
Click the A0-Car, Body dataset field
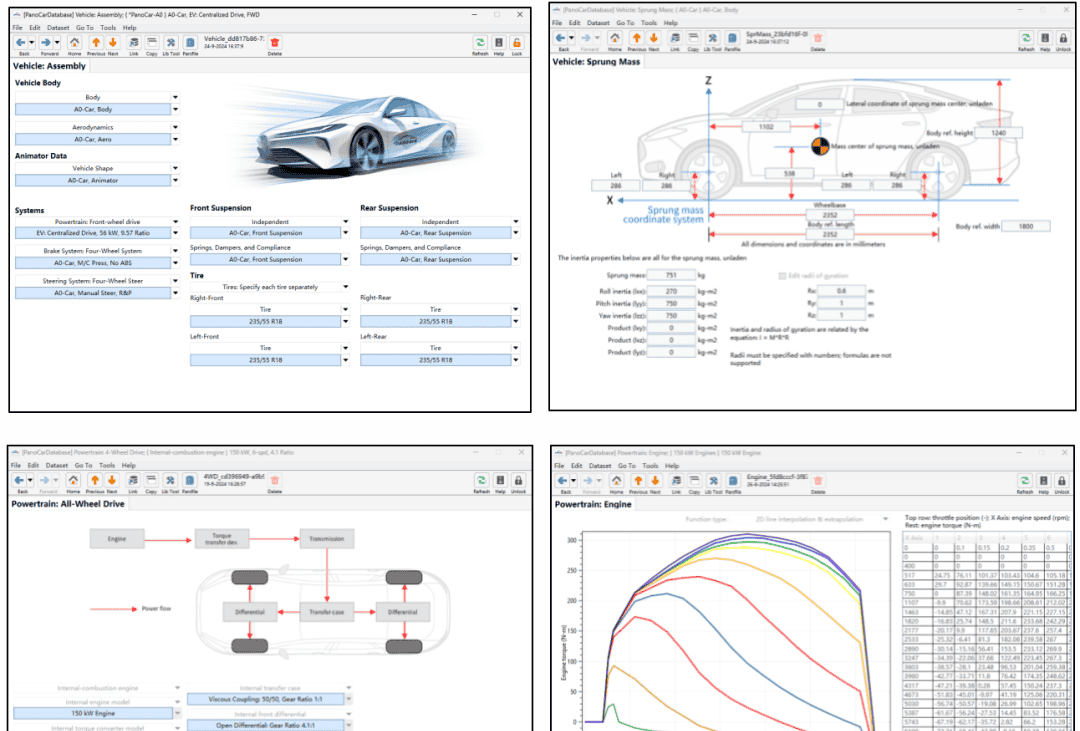92,109
